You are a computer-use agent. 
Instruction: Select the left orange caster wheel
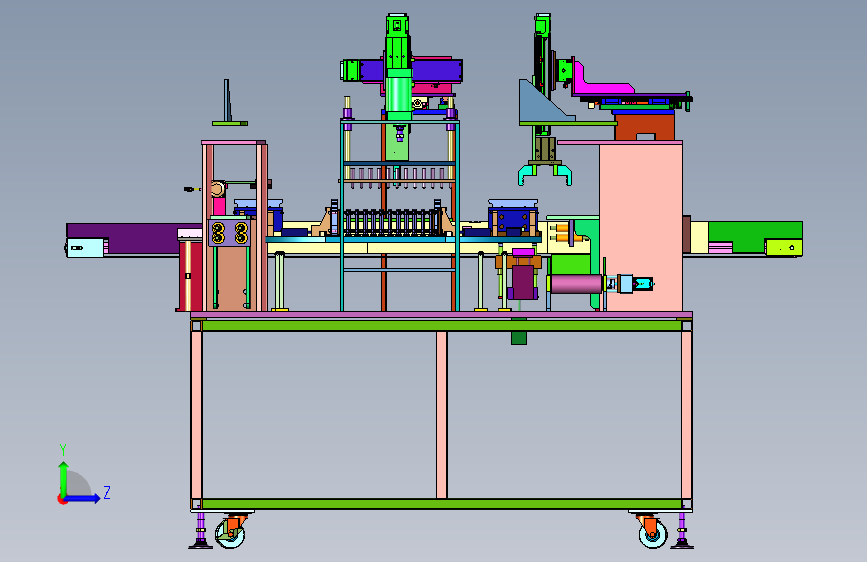[230, 532]
